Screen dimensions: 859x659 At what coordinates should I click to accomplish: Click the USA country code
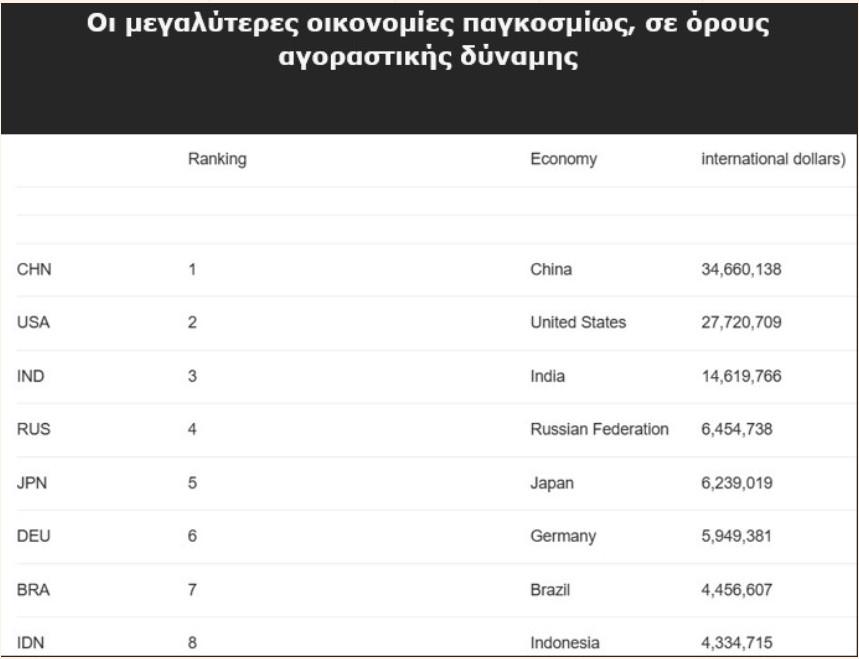coord(34,322)
